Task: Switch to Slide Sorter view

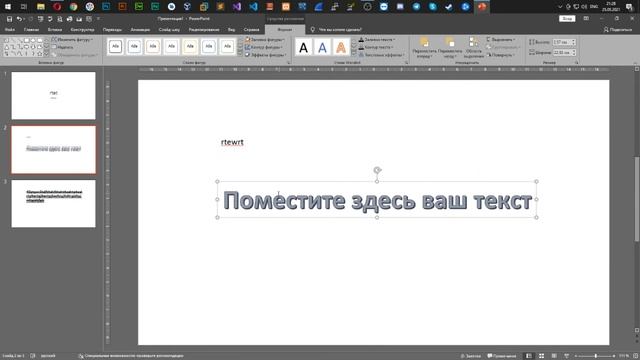Action: pos(541,356)
